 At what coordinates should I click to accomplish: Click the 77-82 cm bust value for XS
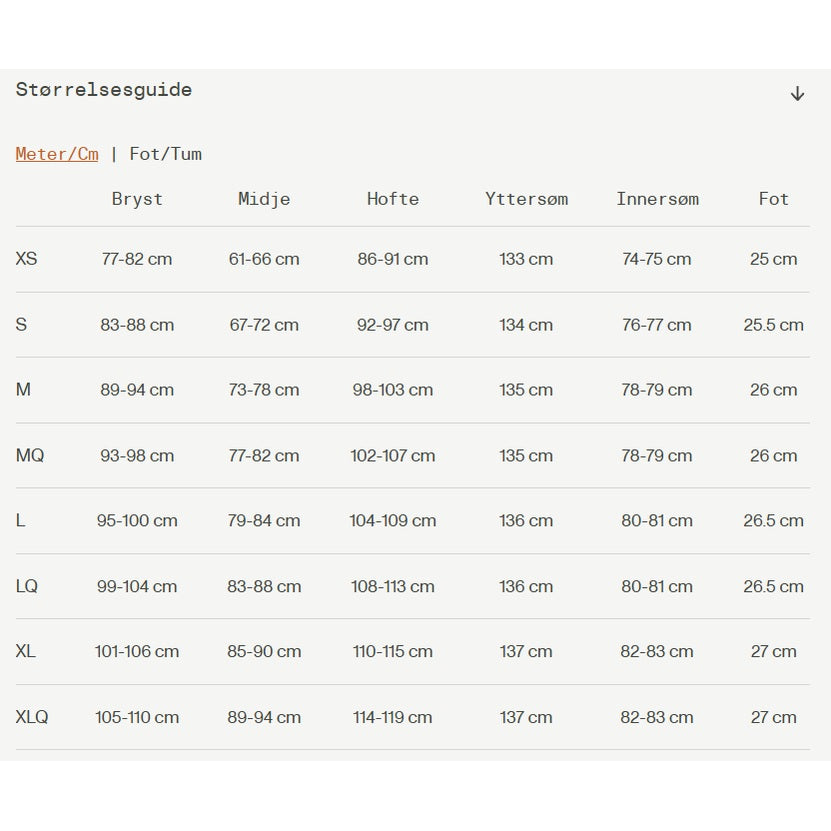point(137,259)
